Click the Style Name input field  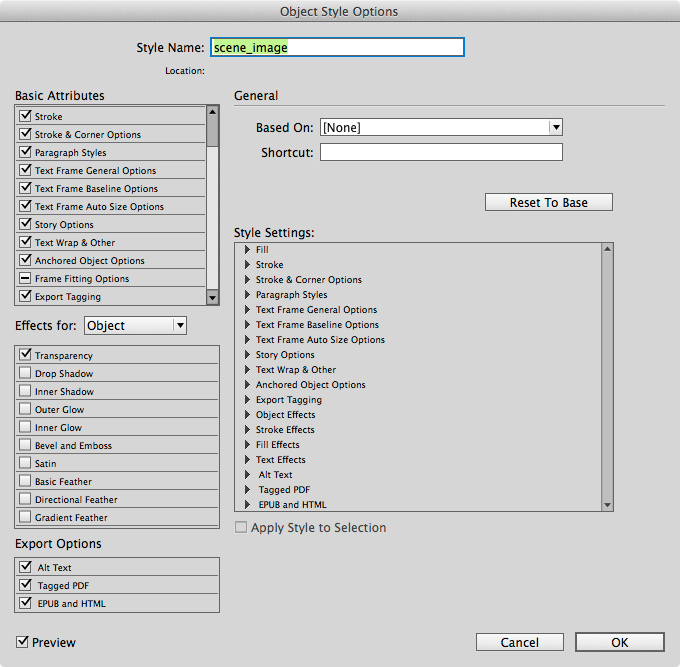(337, 47)
